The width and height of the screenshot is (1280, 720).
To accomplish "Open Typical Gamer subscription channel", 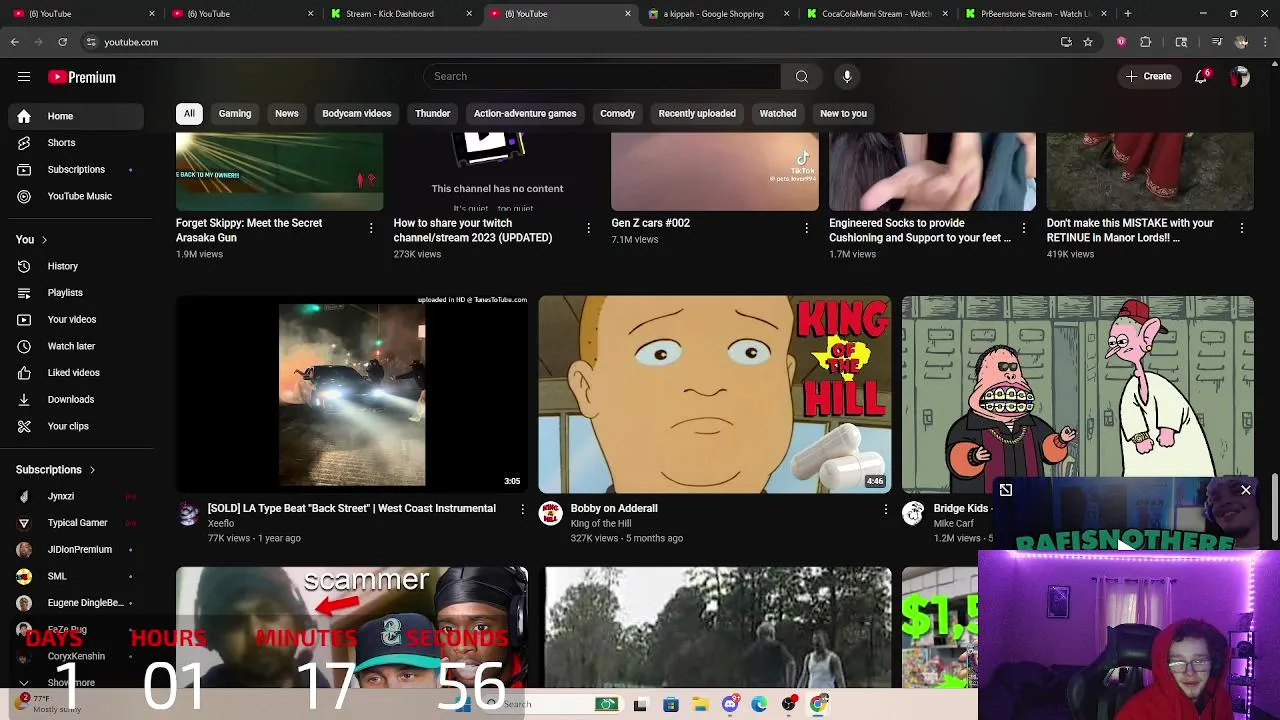I will (76, 523).
